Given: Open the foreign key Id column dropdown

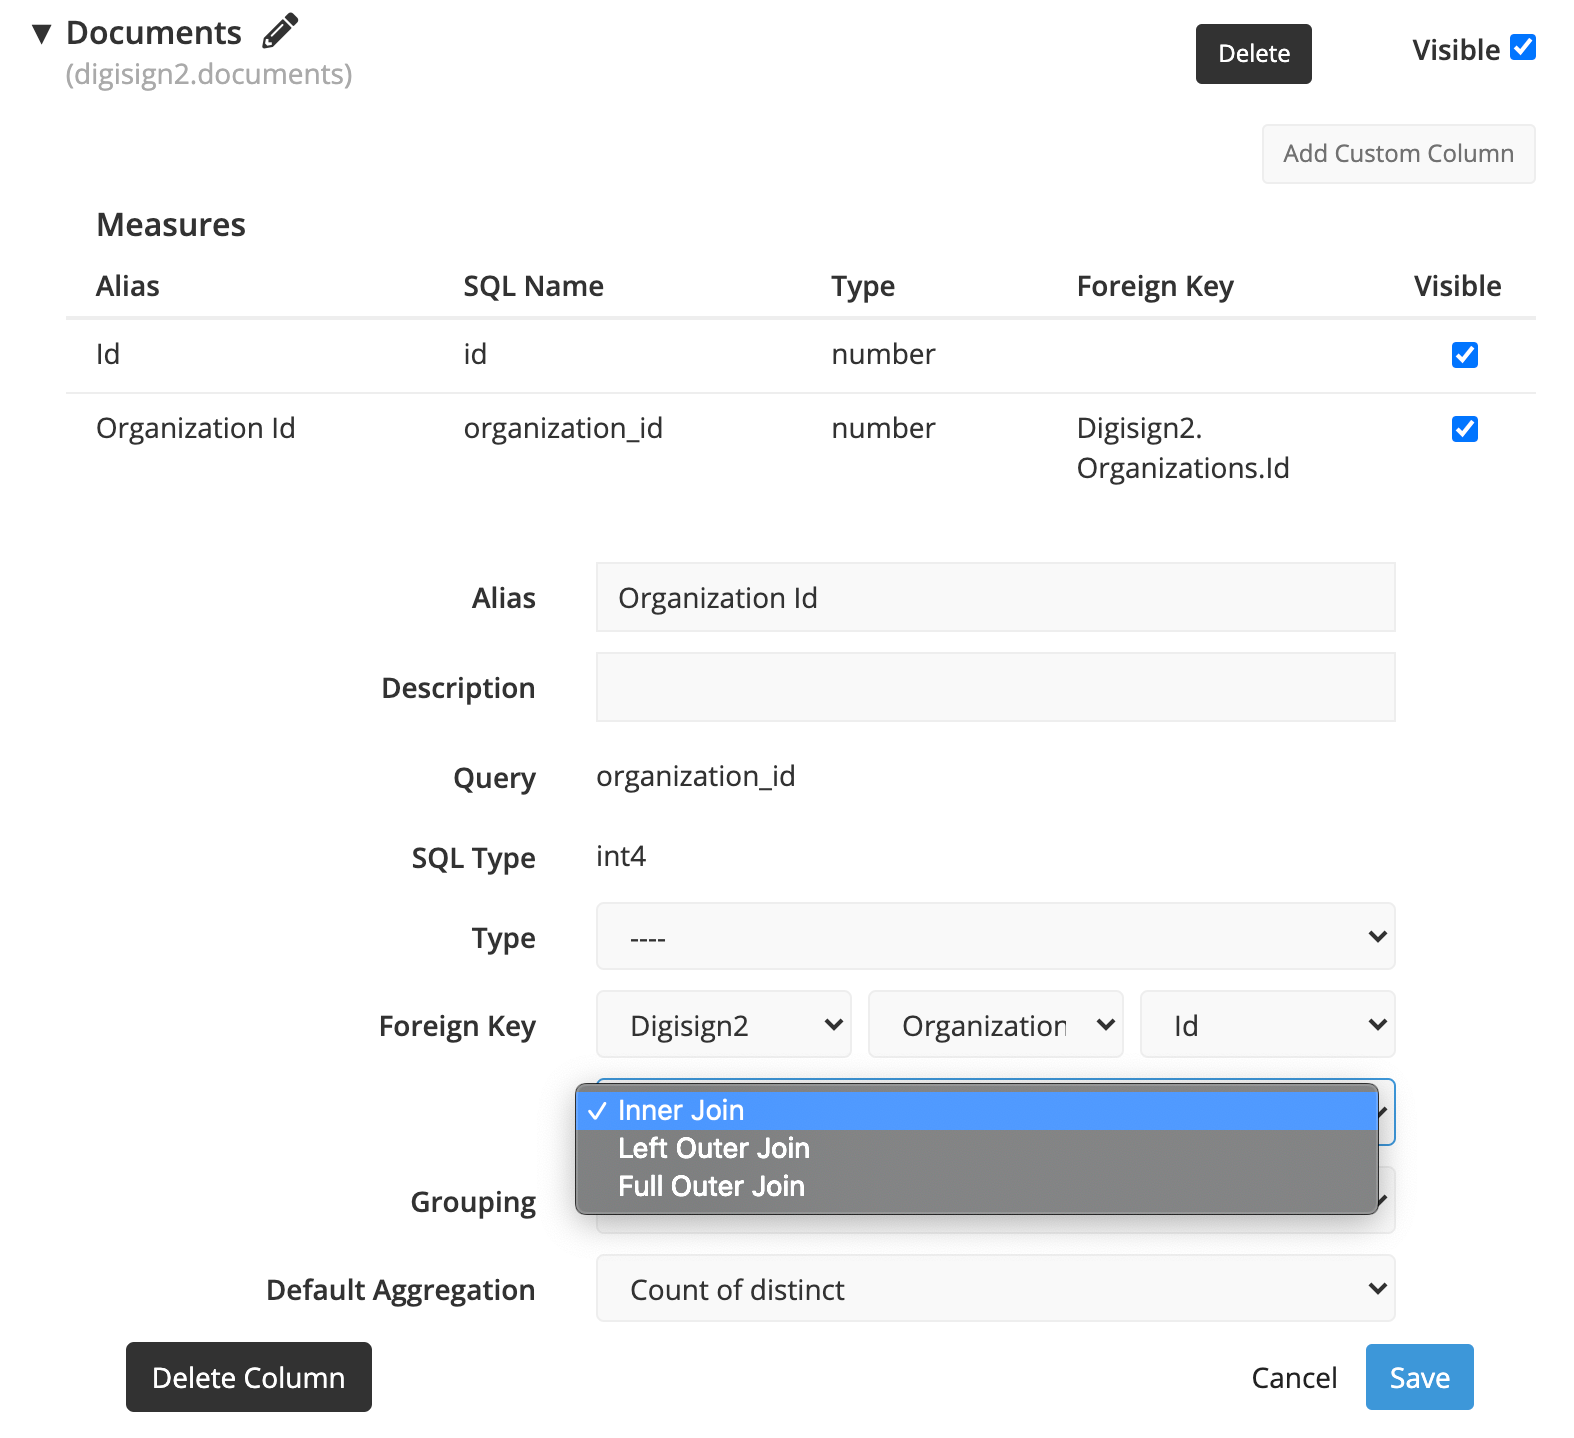Looking at the screenshot, I should (1267, 1024).
